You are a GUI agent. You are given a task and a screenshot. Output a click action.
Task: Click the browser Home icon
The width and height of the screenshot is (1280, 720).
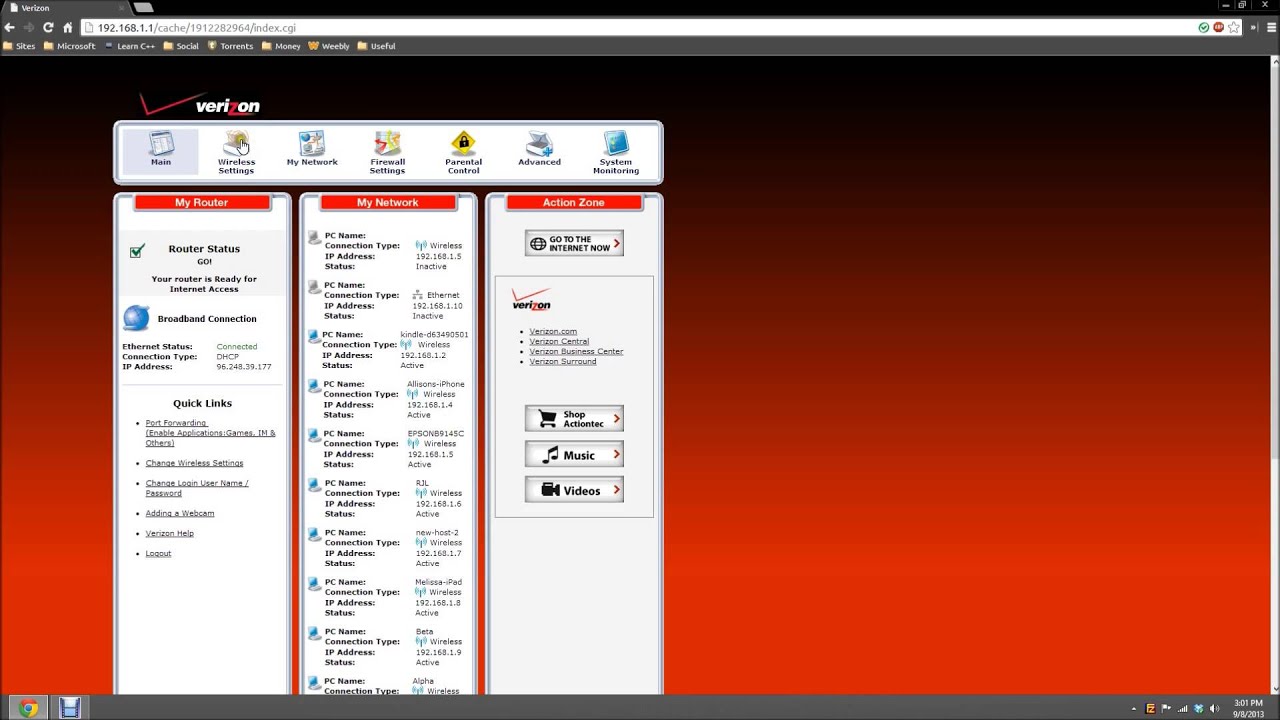[x=68, y=27]
